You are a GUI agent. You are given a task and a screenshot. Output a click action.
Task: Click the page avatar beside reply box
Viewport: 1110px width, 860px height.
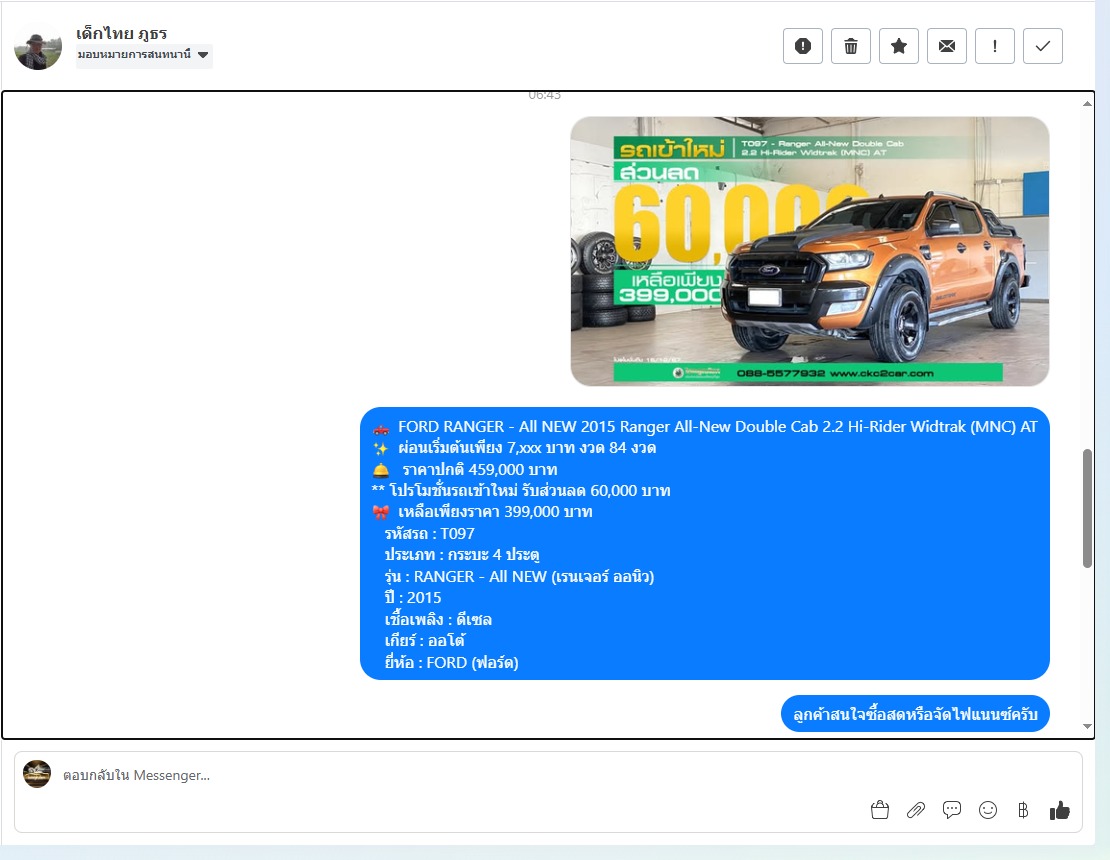(x=37, y=774)
